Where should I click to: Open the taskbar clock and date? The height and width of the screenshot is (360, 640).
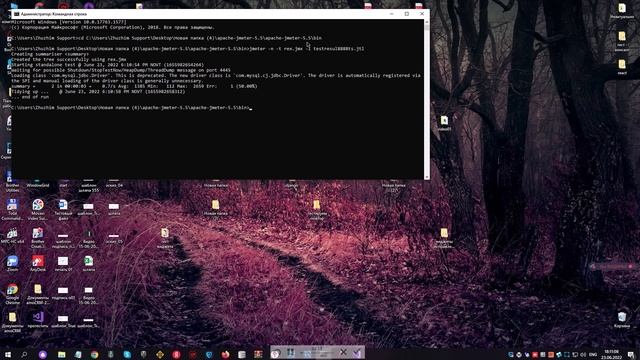click(x=611, y=354)
